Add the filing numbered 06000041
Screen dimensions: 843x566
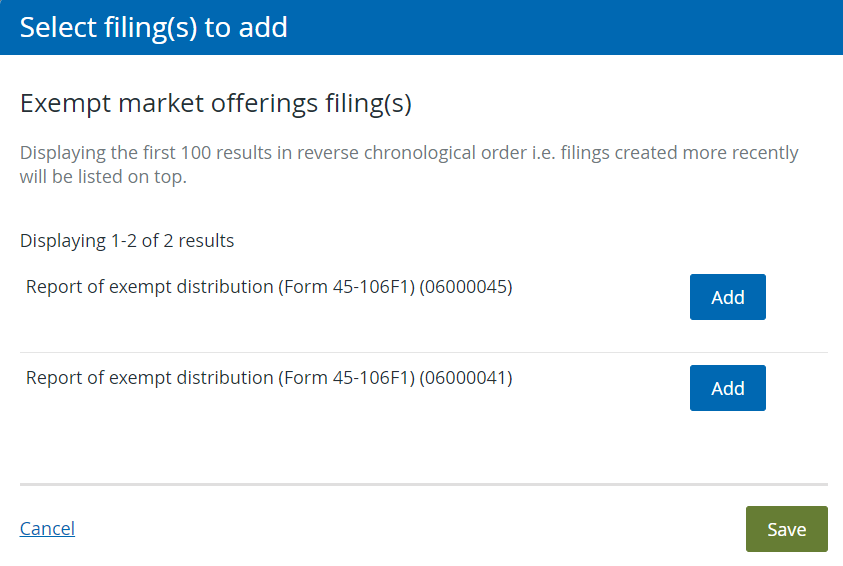click(x=727, y=388)
